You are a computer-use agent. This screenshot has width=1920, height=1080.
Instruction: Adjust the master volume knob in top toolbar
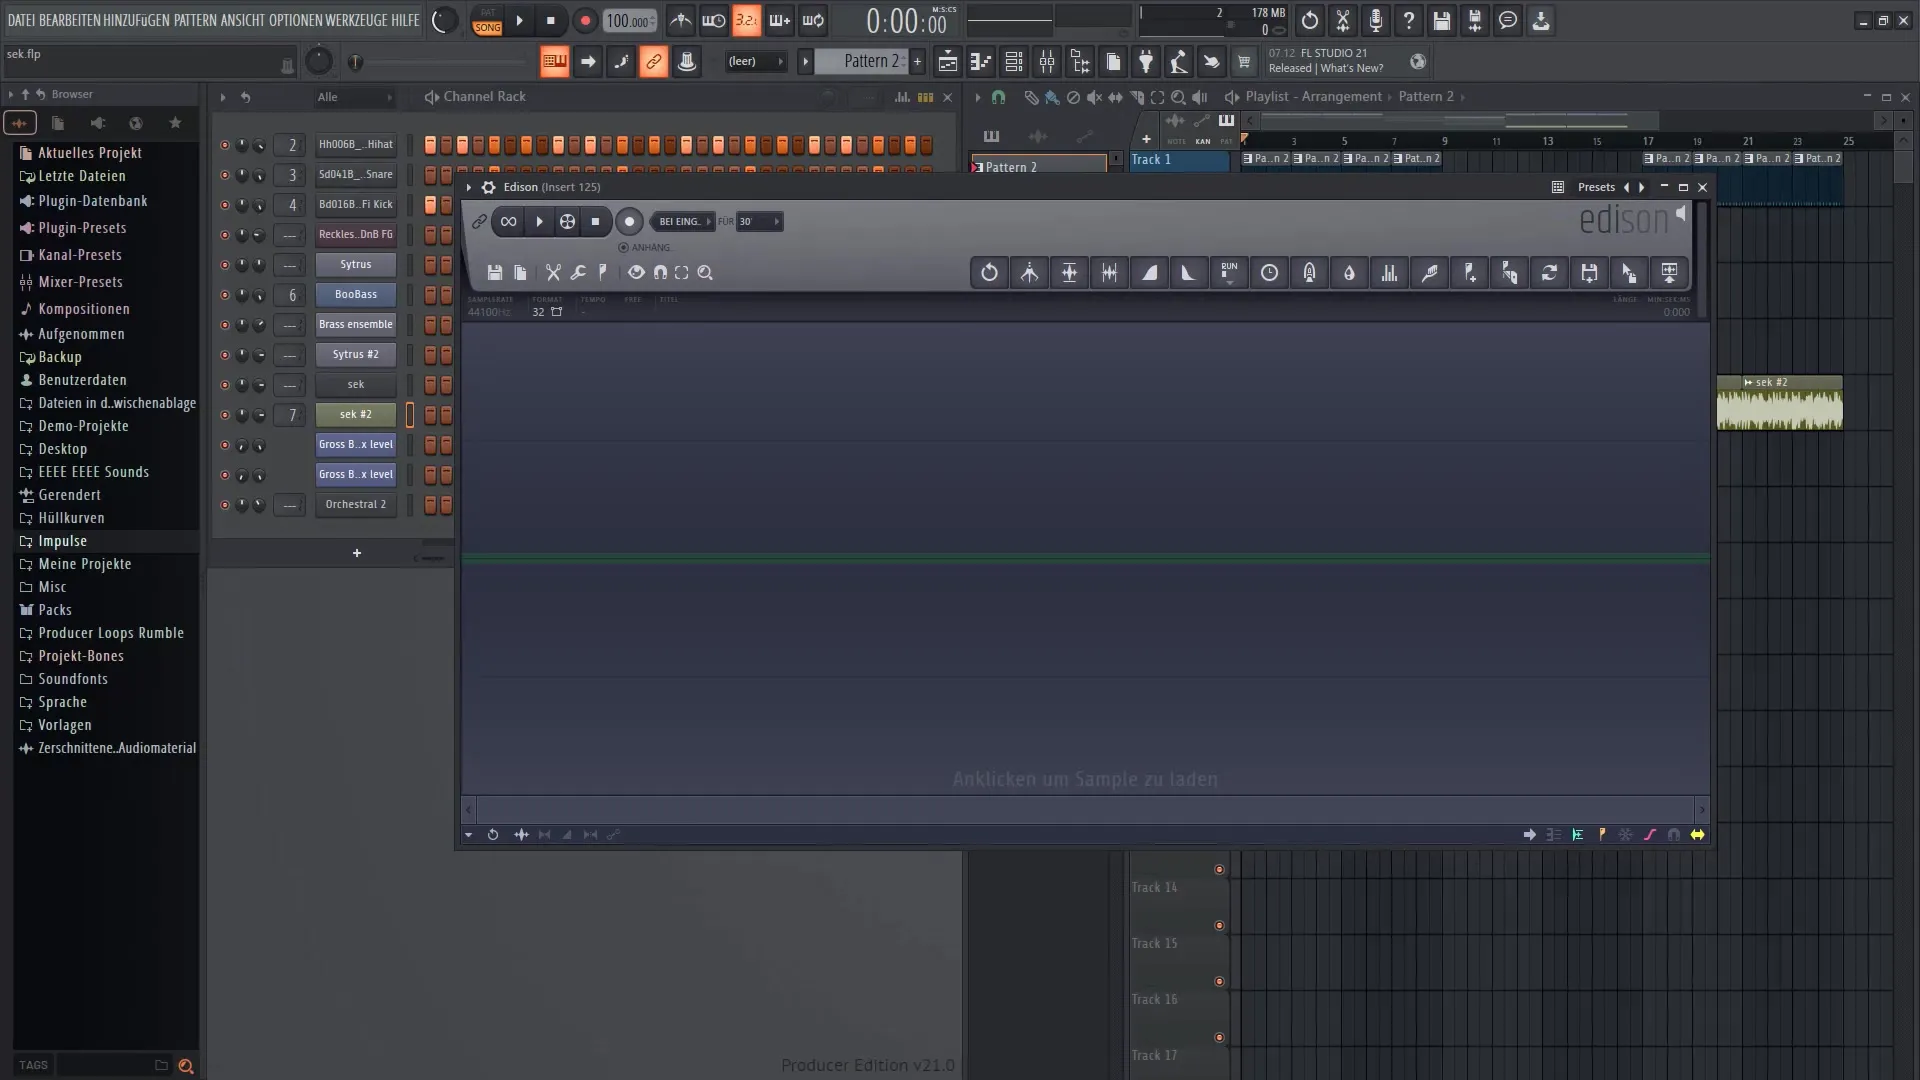pyautogui.click(x=444, y=20)
